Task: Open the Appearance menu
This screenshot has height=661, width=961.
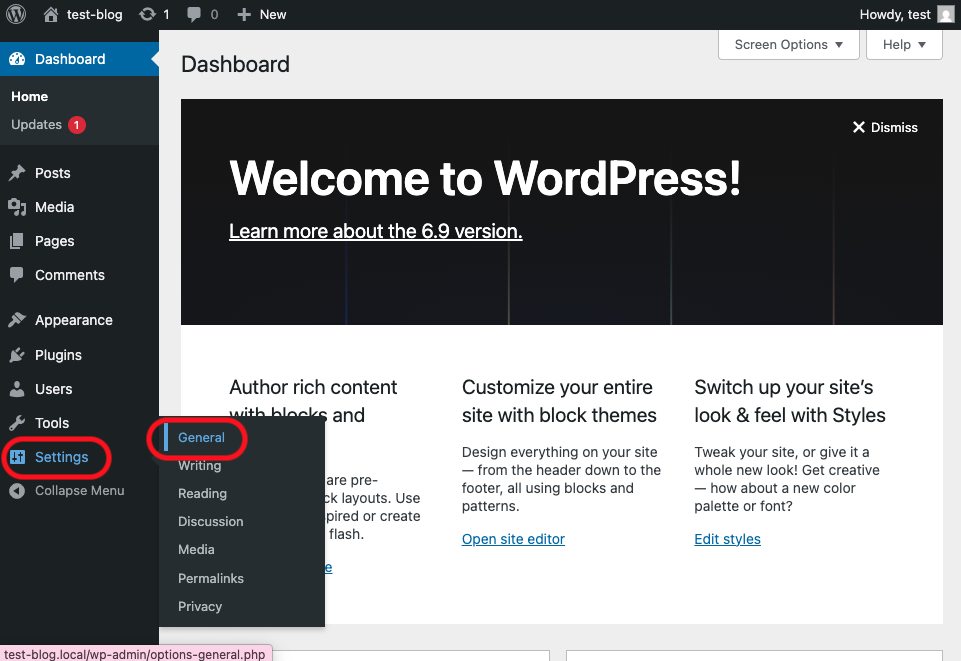Action: (x=73, y=320)
